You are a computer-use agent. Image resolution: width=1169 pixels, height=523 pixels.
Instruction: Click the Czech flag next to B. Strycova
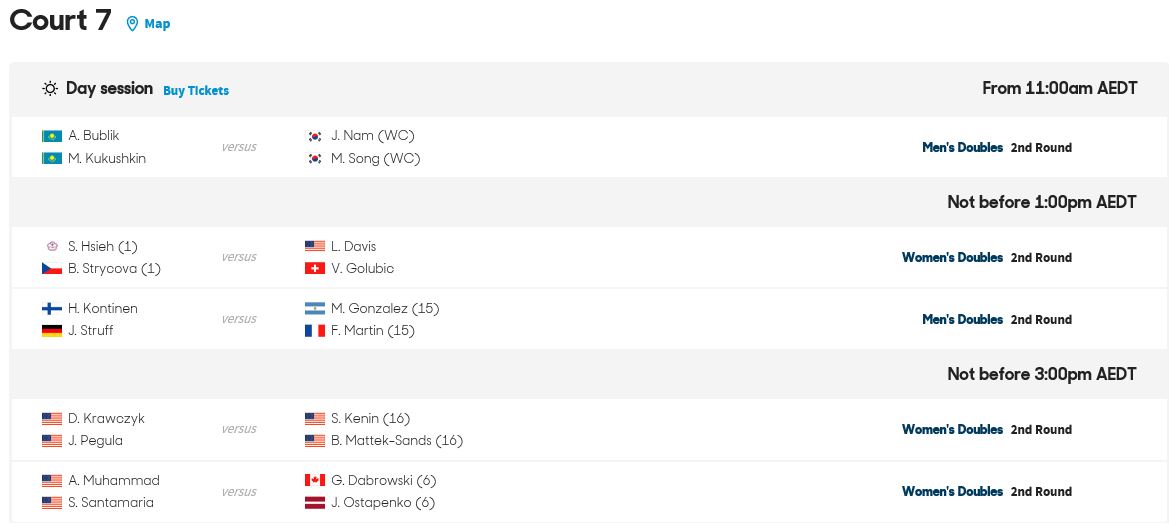tap(51, 269)
